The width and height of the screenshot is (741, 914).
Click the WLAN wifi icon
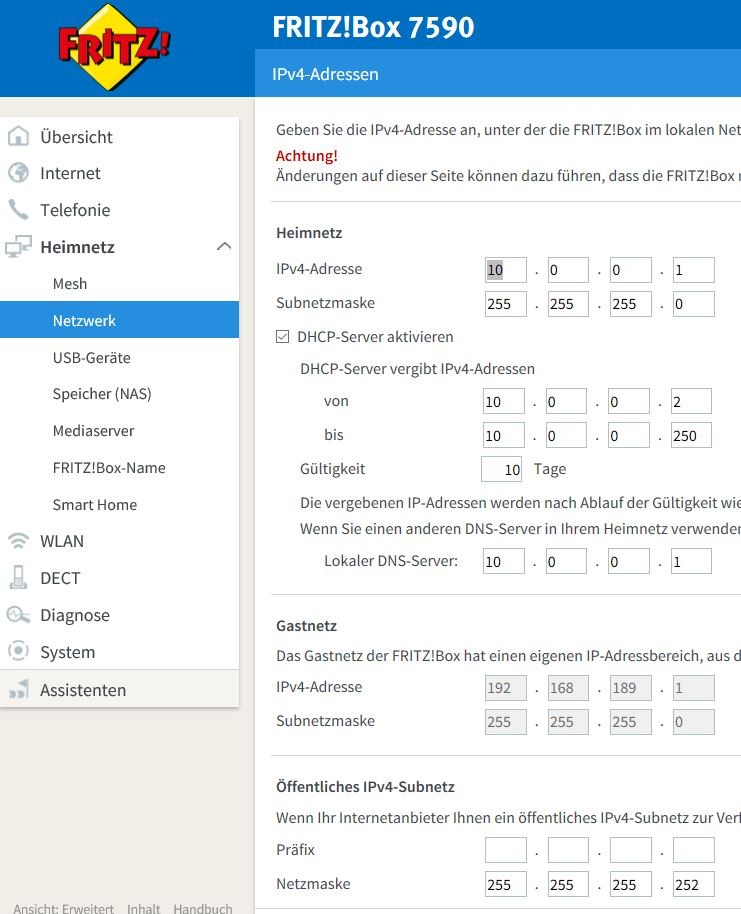click(18, 541)
